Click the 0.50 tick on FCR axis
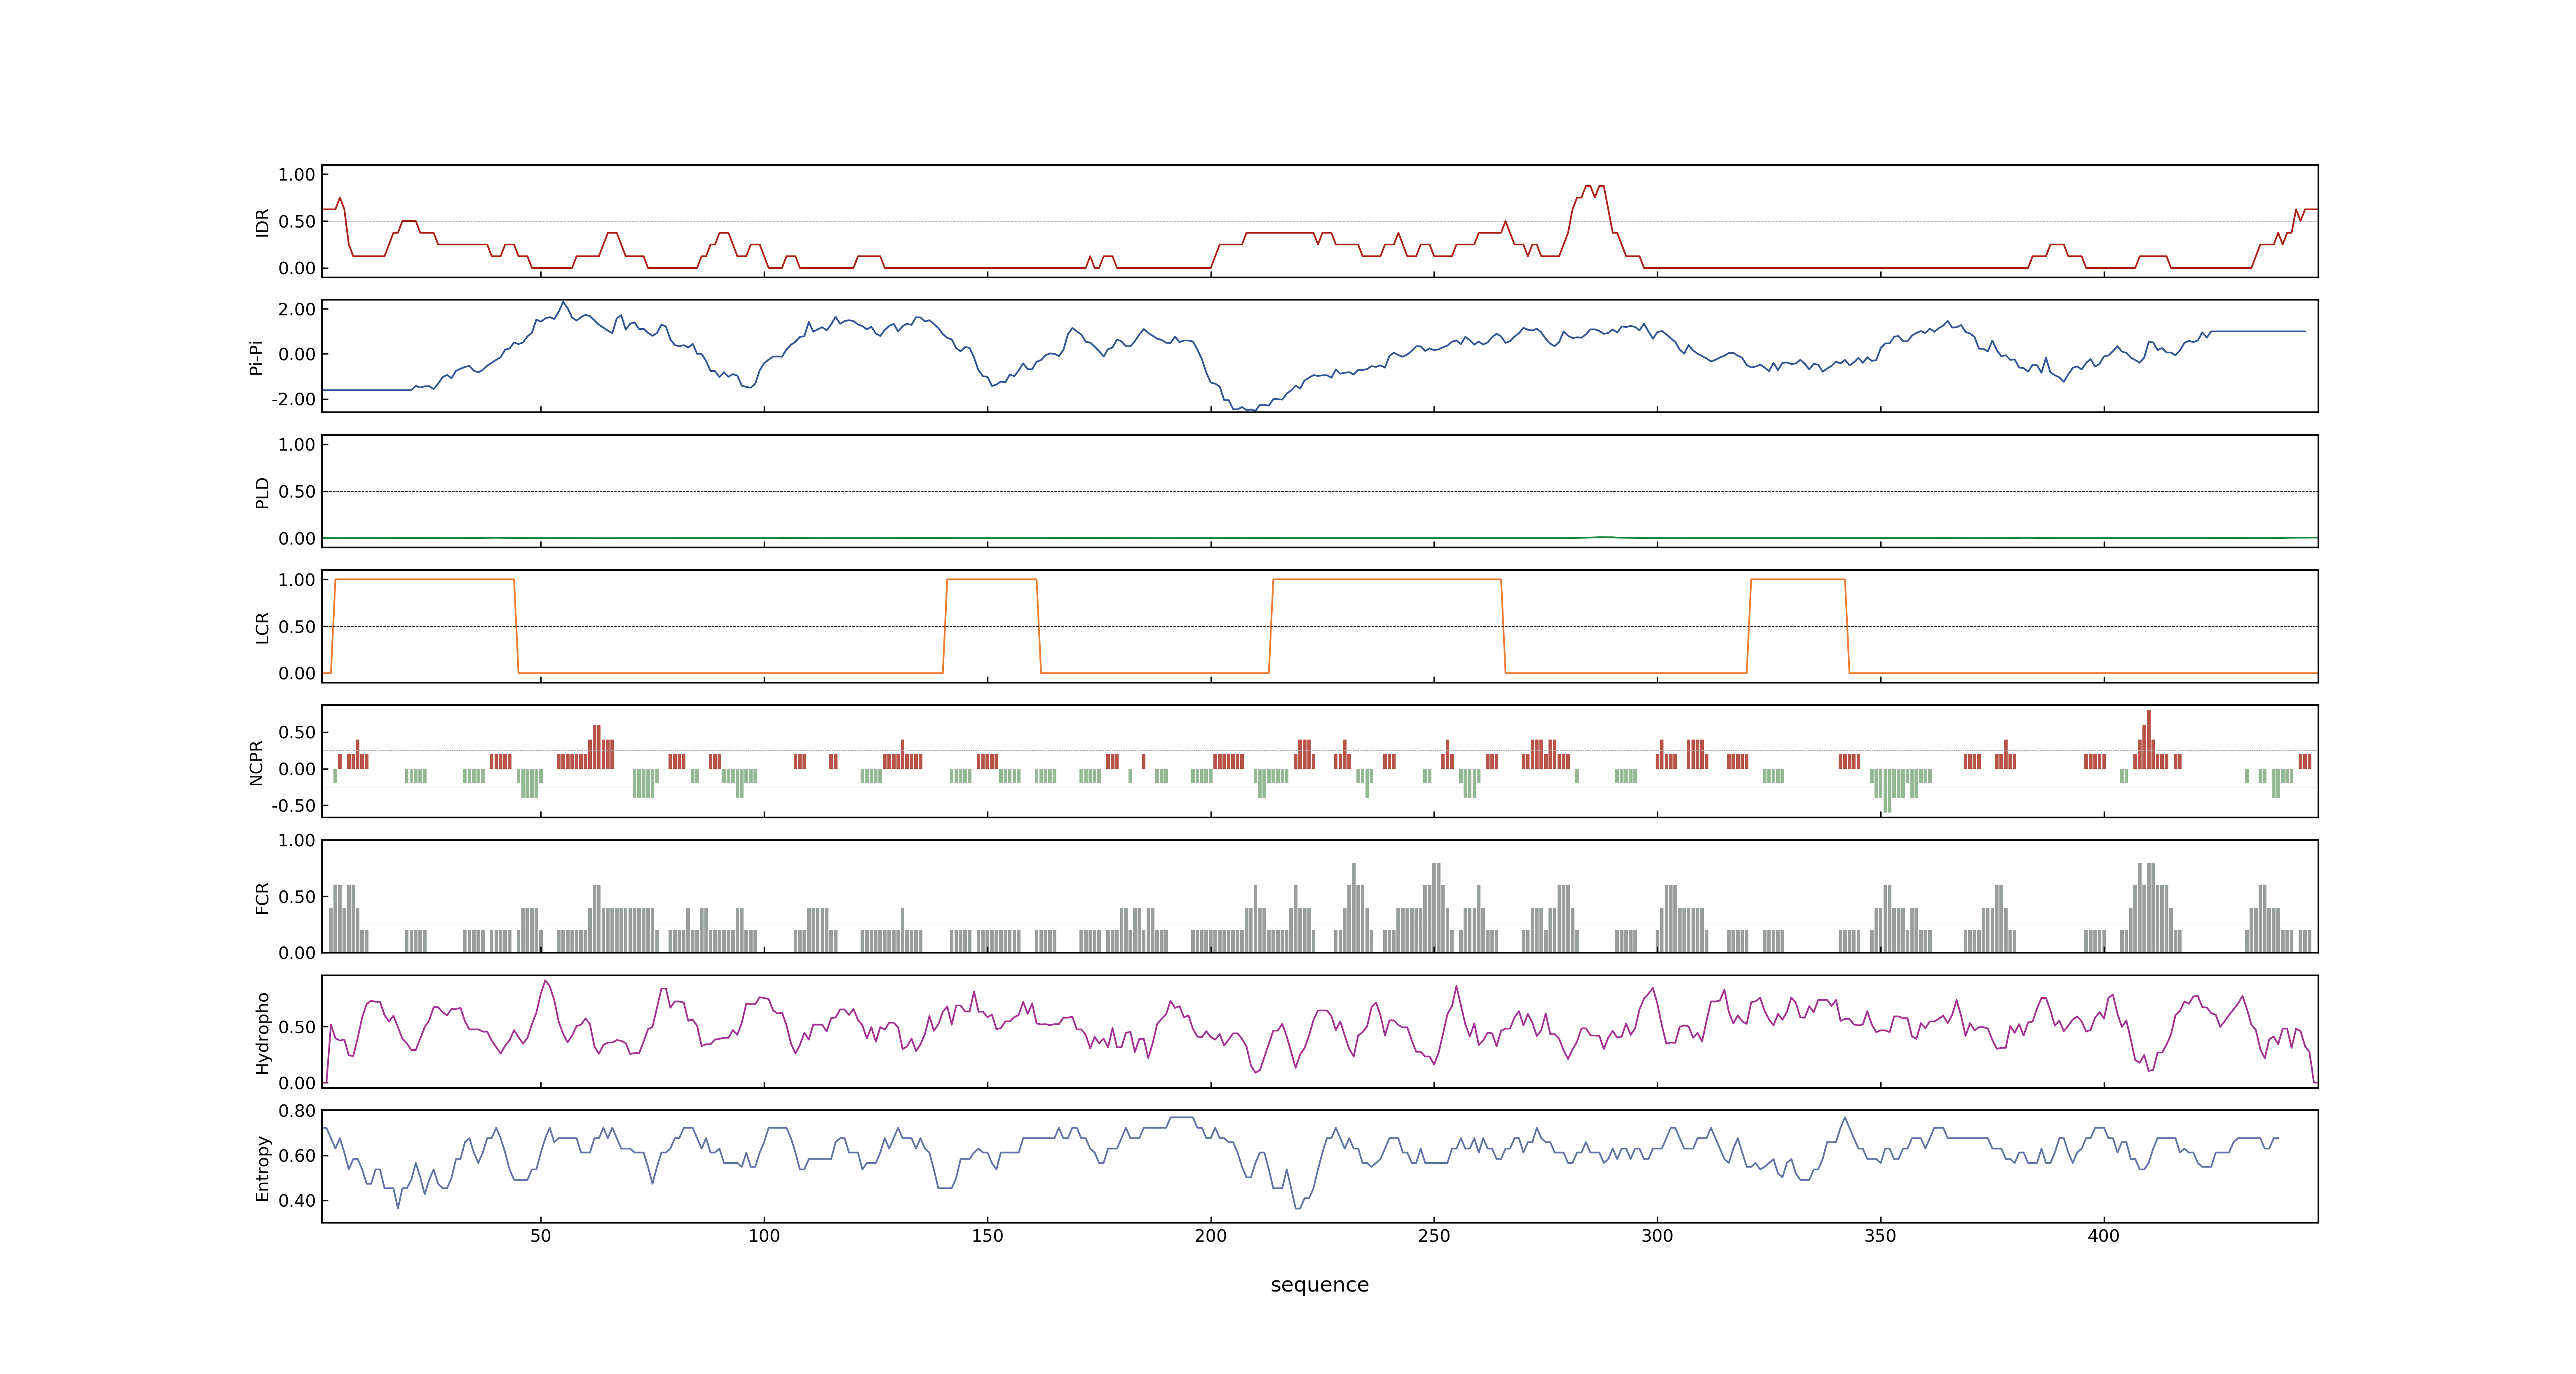Viewport: 2576px width, 1374px height. (297, 897)
